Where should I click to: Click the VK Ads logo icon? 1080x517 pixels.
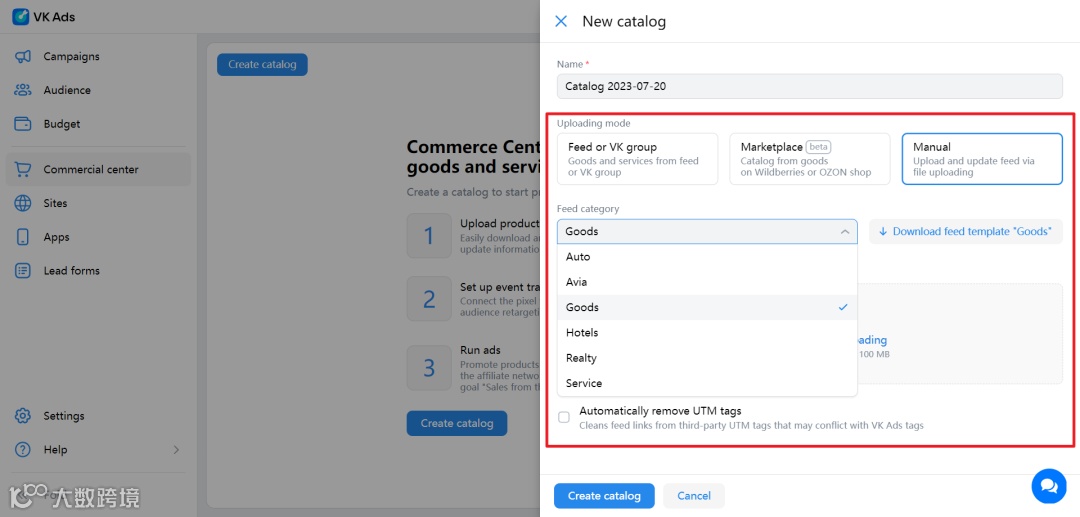[20, 17]
